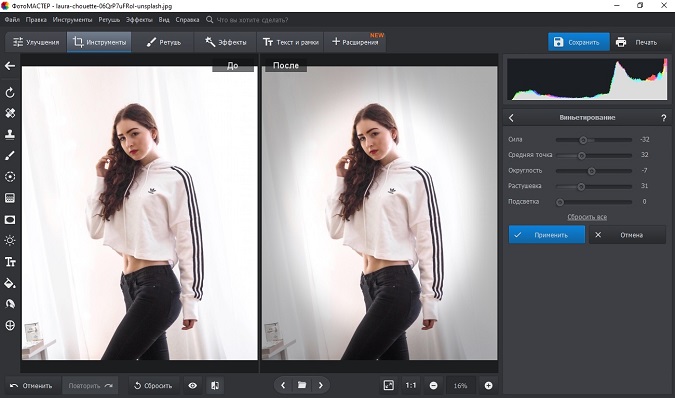Viewport: 675px width, 398px height.
Task: Go to next photo arrow
Action: [321, 385]
